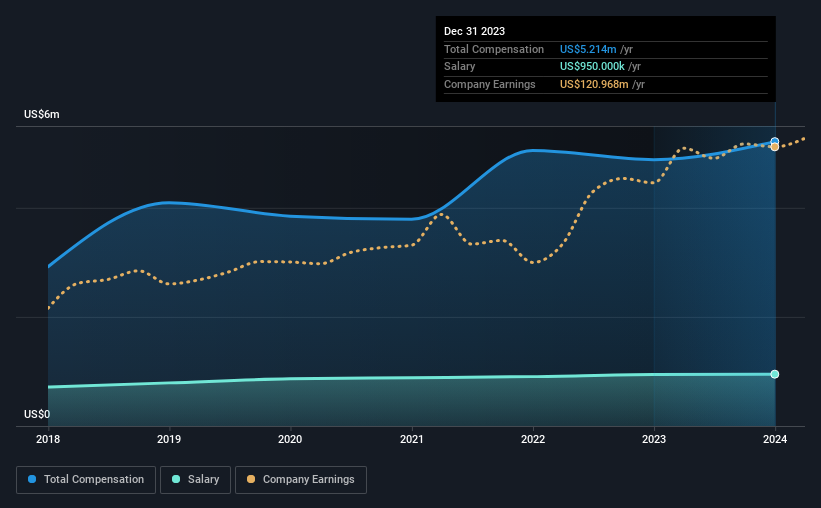This screenshot has width=821, height=508.
Task: Click the orange Company Earnings data point at 2024
Action: [x=775, y=147]
